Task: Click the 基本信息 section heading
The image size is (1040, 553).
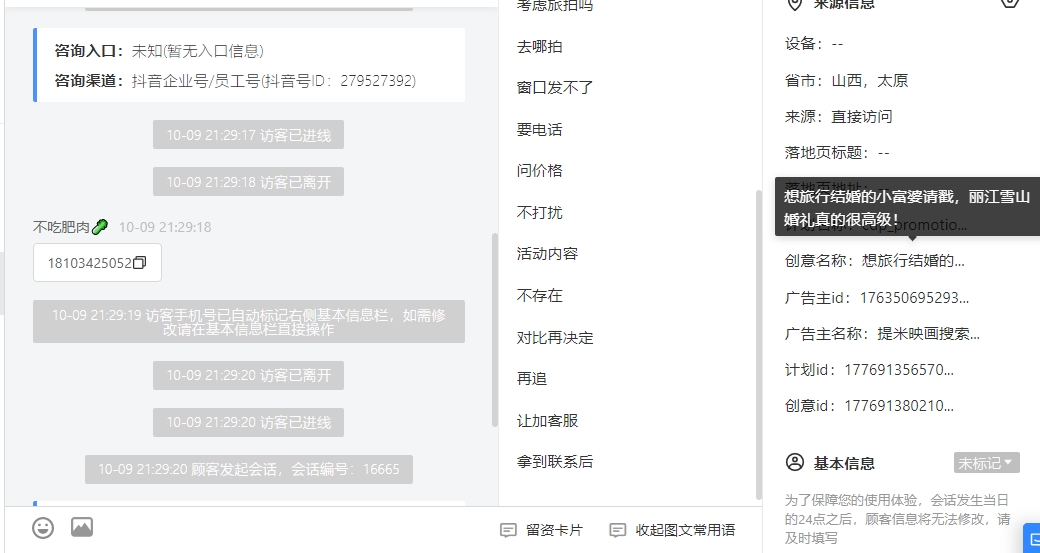Action: pyautogui.click(x=844, y=463)
